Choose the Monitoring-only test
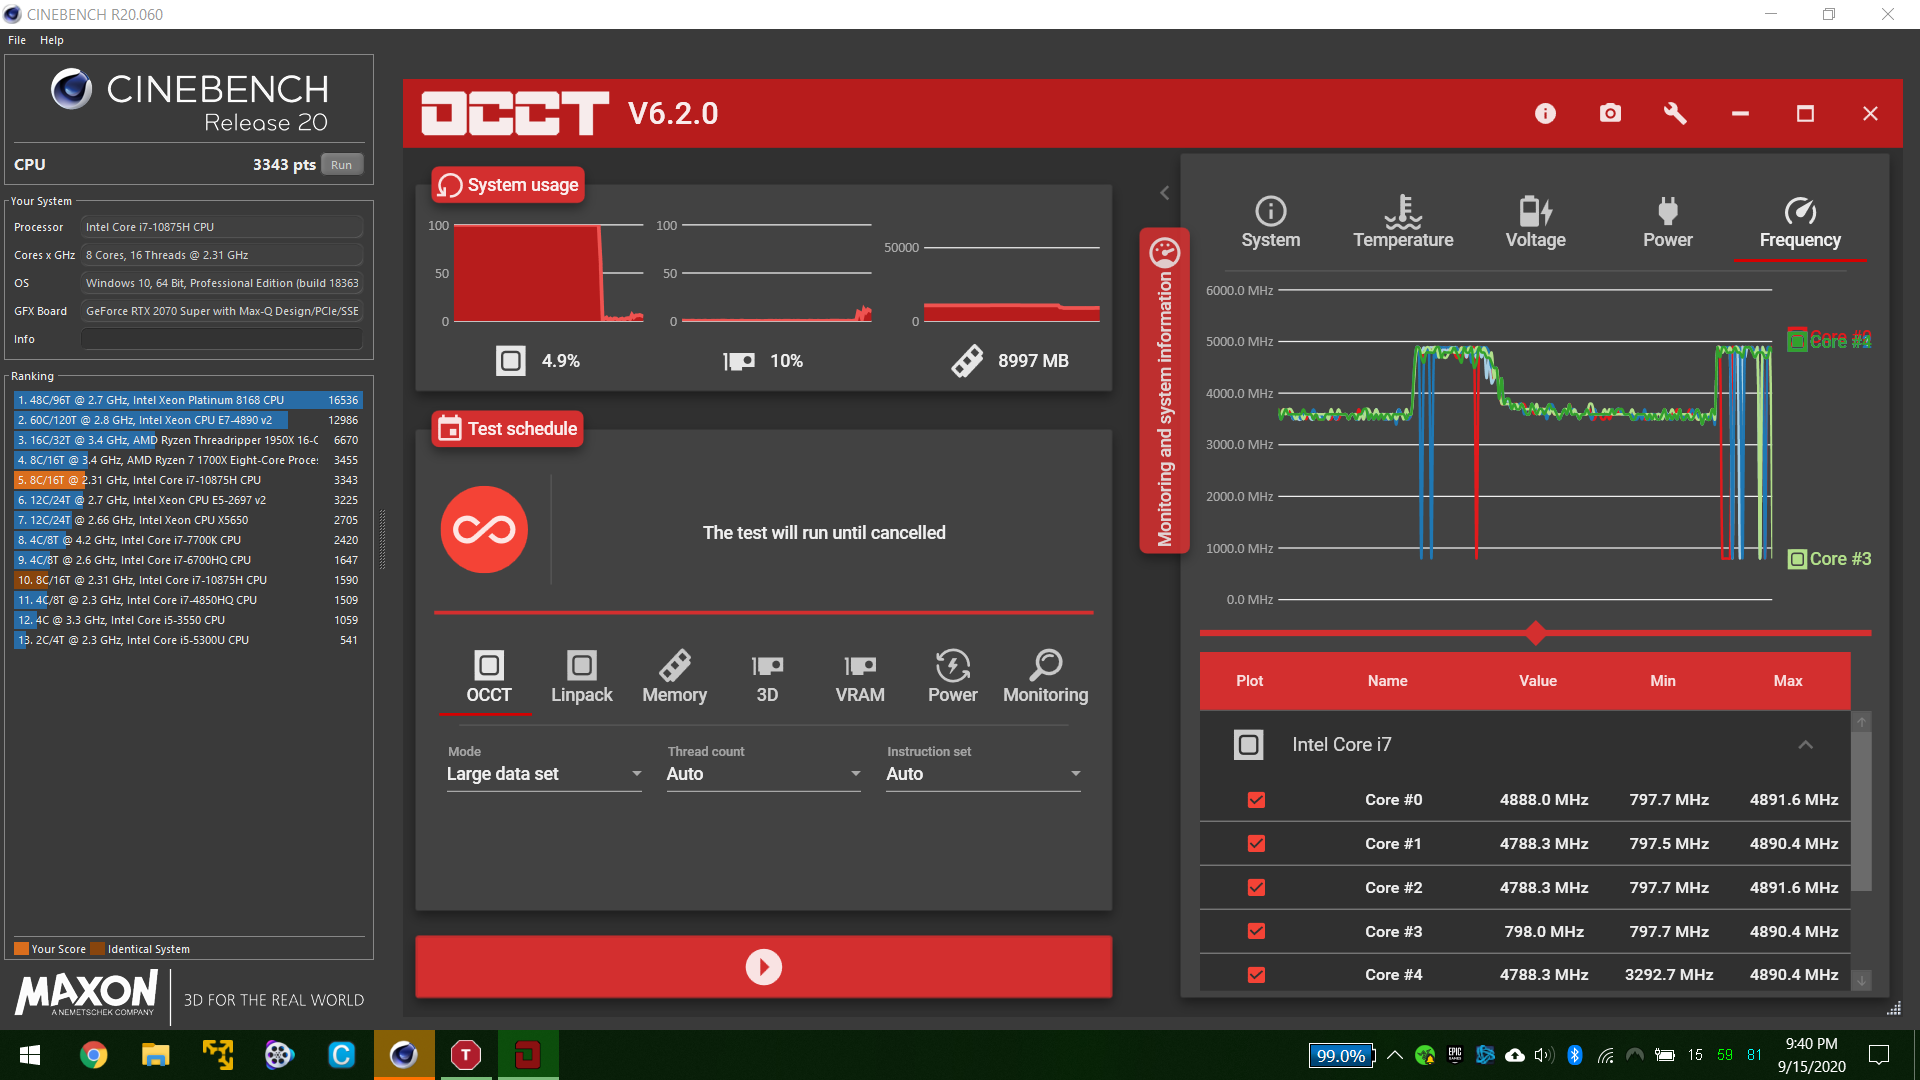This screenshot has width=1920, height=1080. 1046,677
